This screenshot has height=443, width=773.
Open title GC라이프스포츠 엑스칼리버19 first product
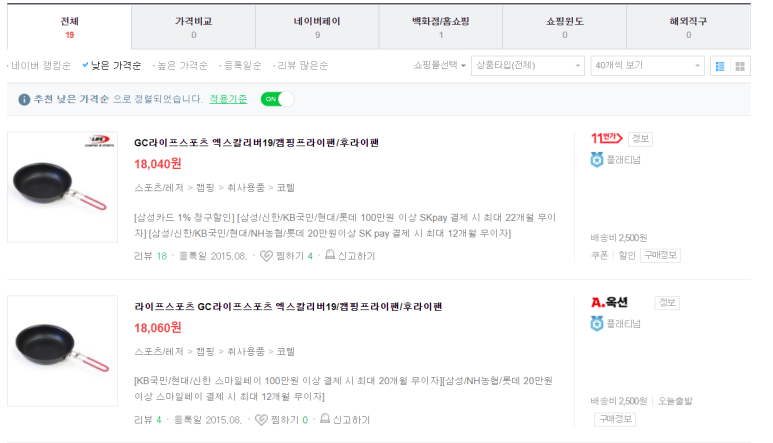click(256, 142)
